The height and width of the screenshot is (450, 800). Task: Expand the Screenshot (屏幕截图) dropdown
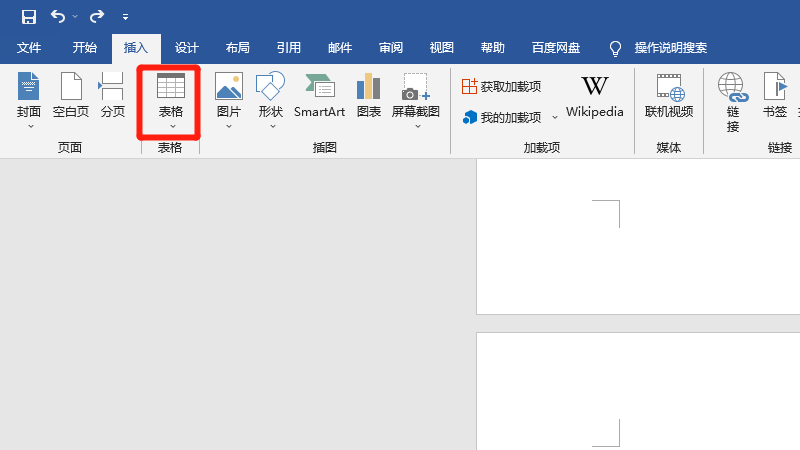[418, 126]
